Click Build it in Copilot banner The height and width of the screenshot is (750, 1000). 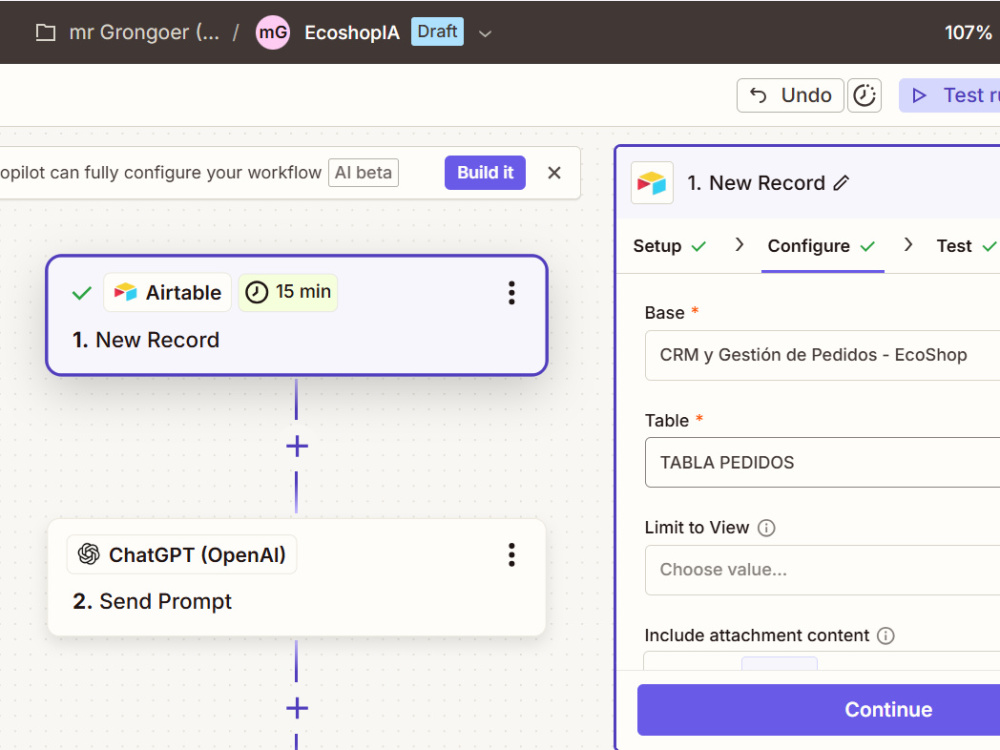[x=485, y=173]
